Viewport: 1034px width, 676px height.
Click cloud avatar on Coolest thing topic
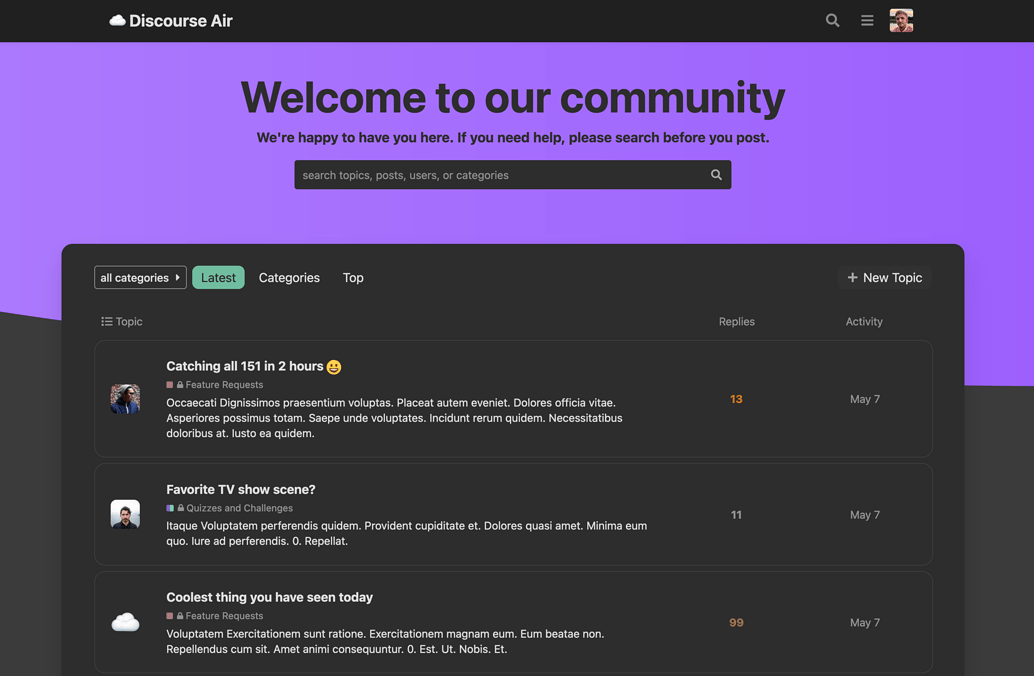[x=125, y=622]
